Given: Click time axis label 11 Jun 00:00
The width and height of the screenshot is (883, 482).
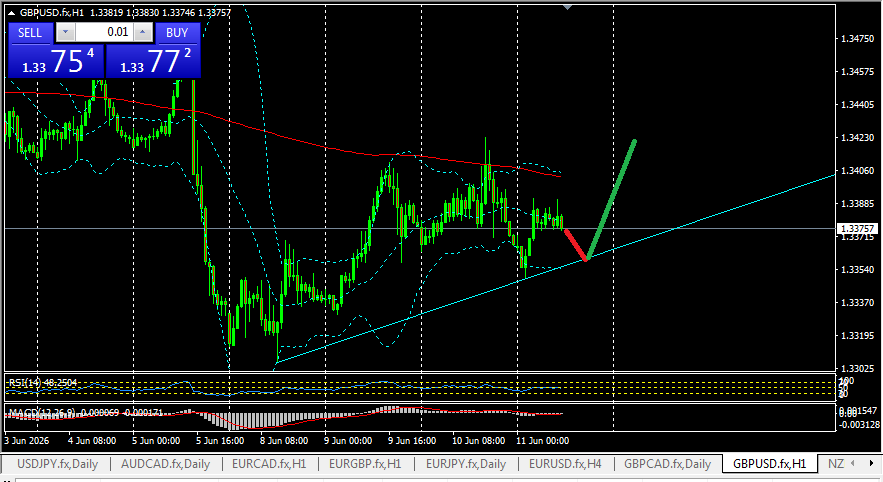Looking at the screenshot, I should [543, 441].
